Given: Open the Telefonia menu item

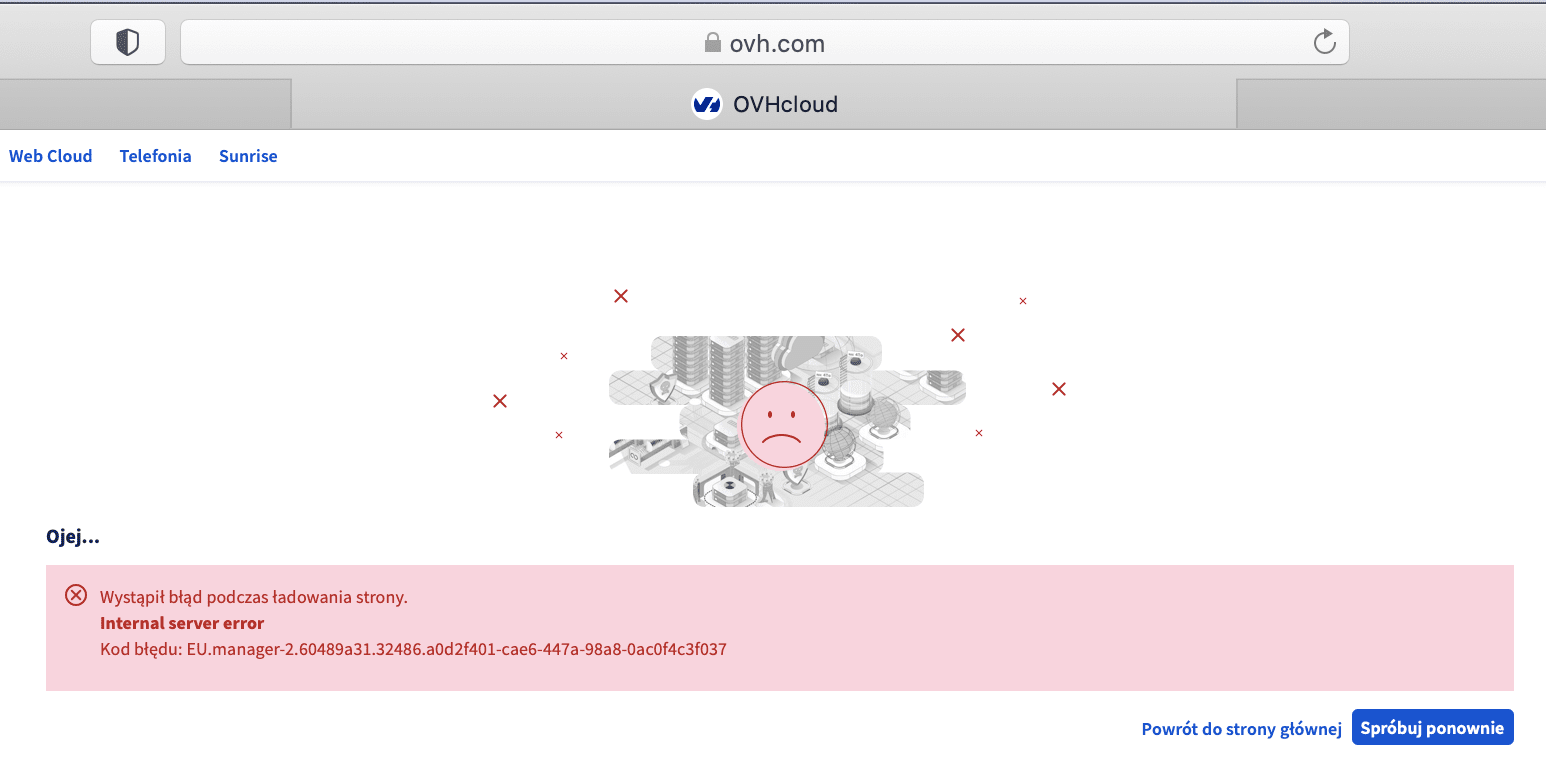Looking at the screenshot, I should point(155,156).
